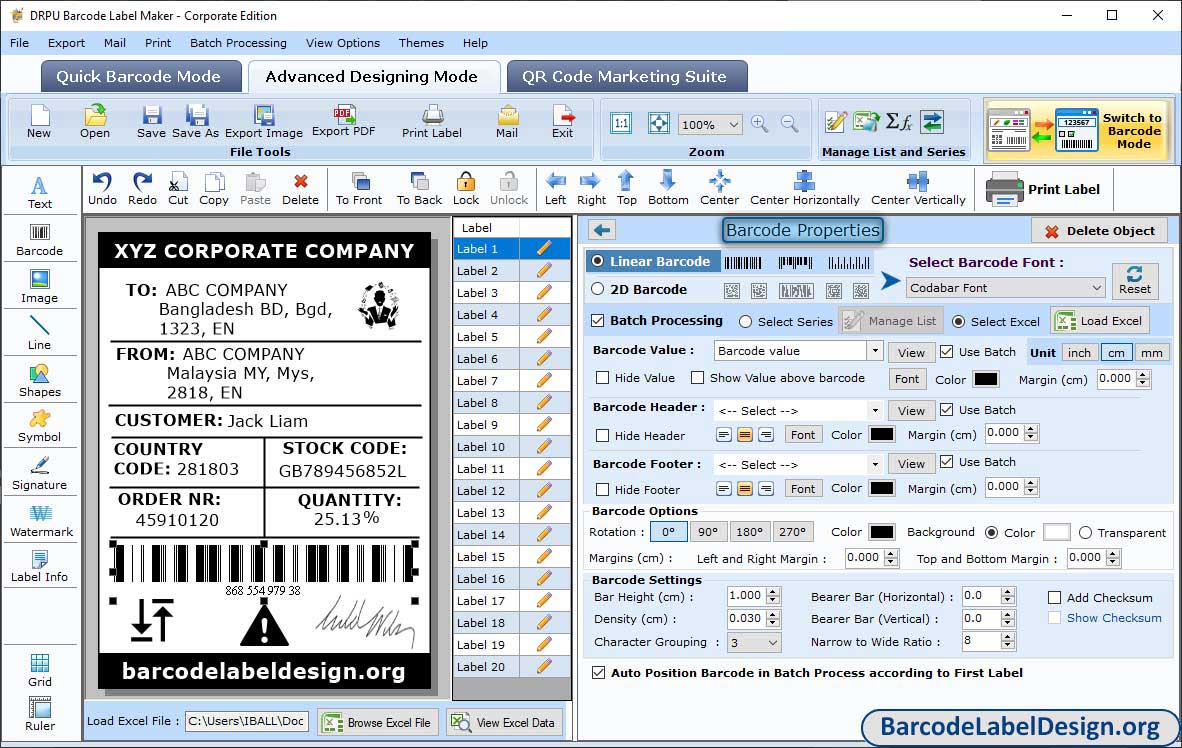This screenshot has width=1182, height=748.
Task: Lock the selected object
Action: (x=466, y=189)
